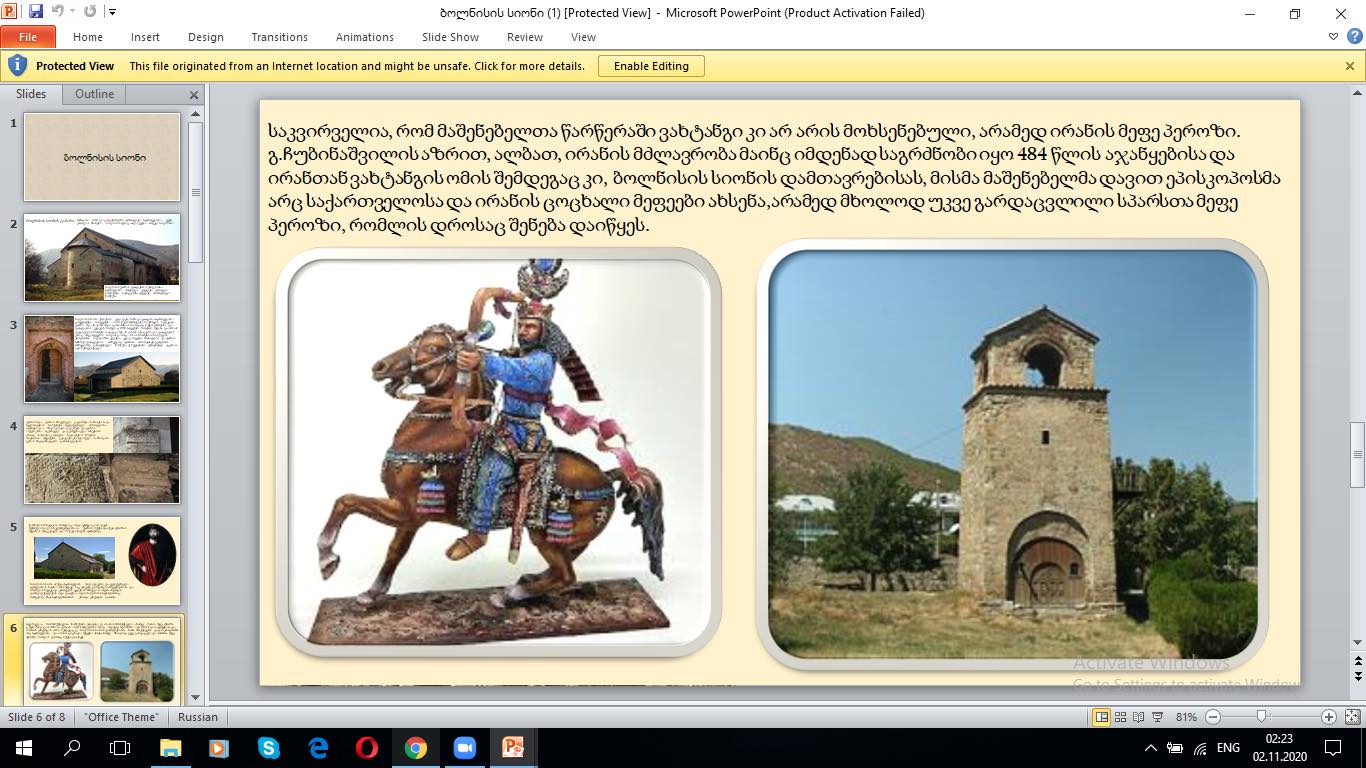Click the "Office Theme" status bar entry
The image size is (1366, 768).
tap(121, 717)
